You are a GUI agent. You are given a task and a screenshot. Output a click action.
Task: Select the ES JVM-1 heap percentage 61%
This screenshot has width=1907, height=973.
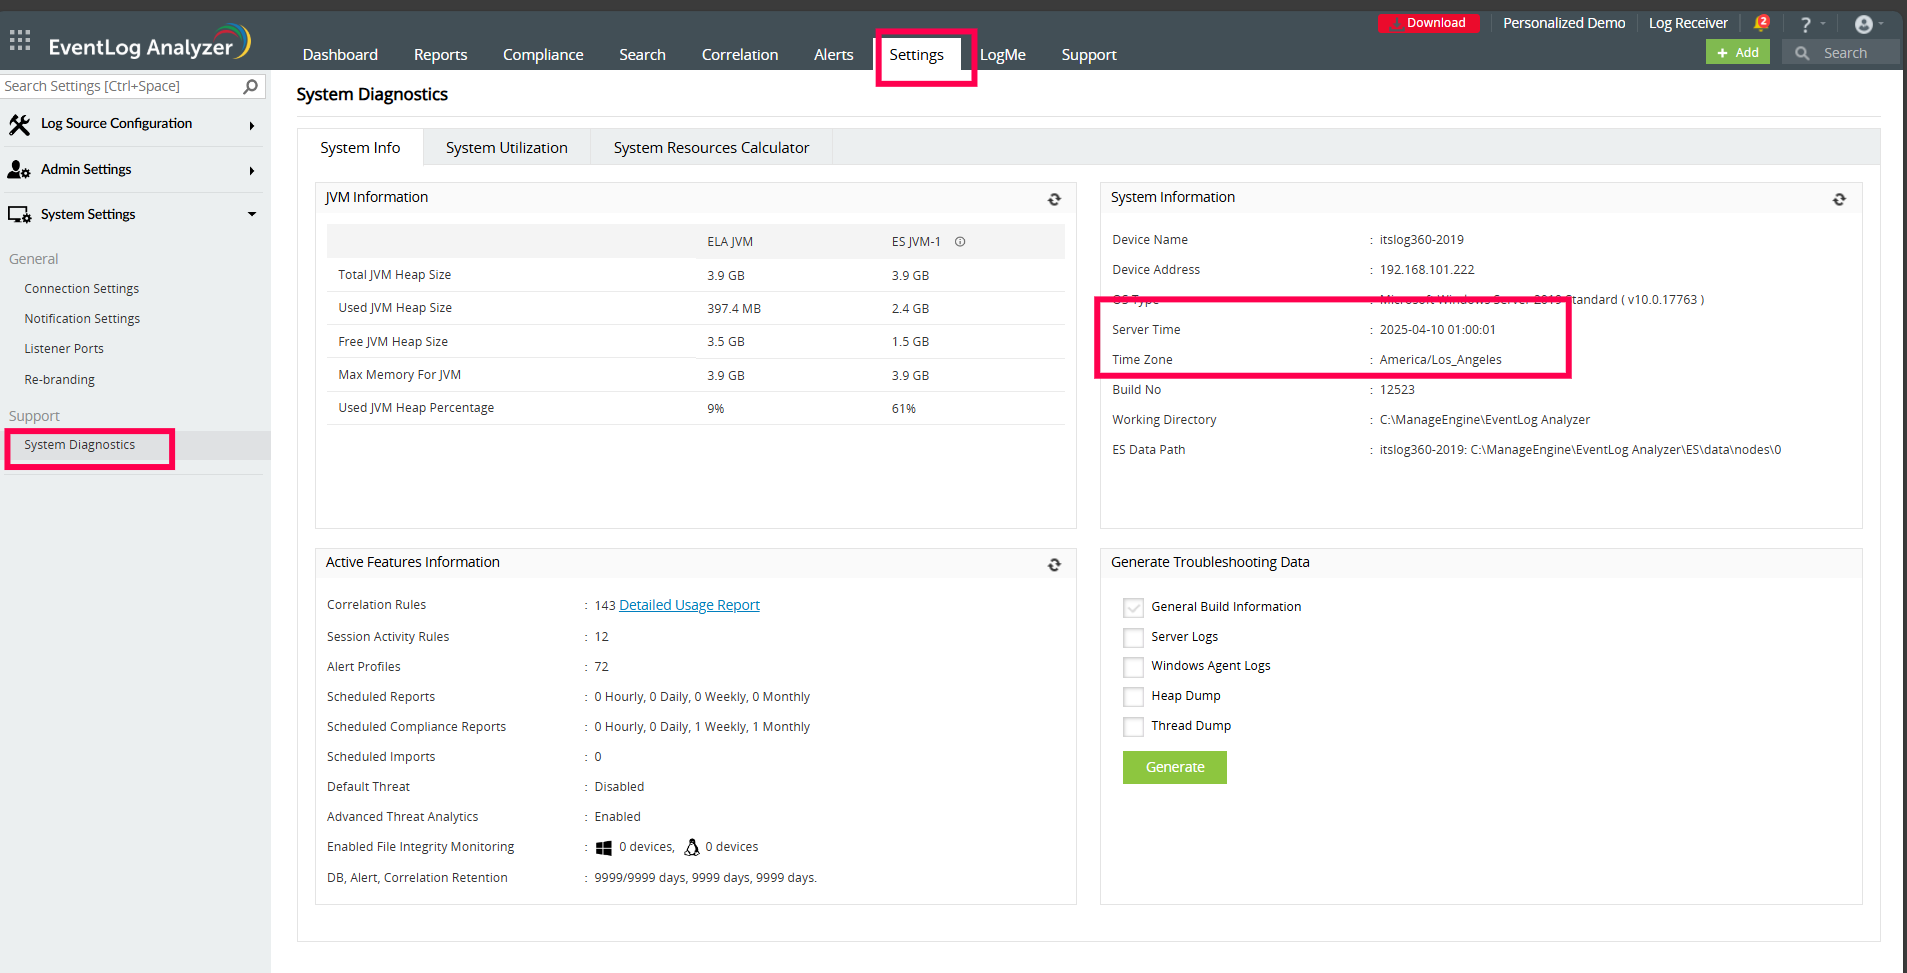(903, 409)
